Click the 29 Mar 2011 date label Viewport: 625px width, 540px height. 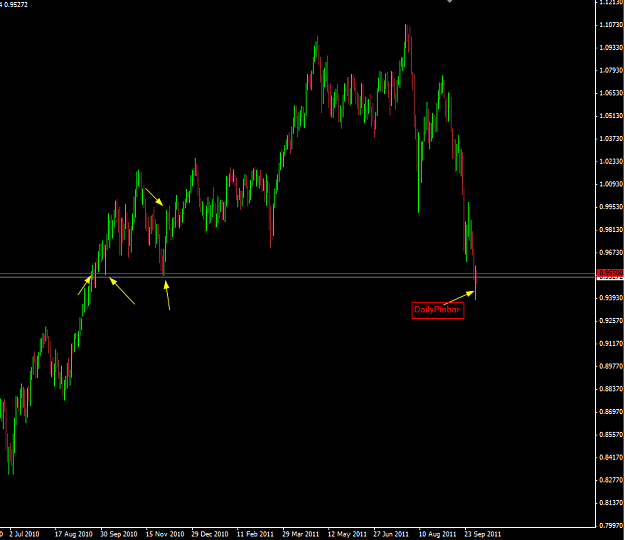tap(301, 534)
